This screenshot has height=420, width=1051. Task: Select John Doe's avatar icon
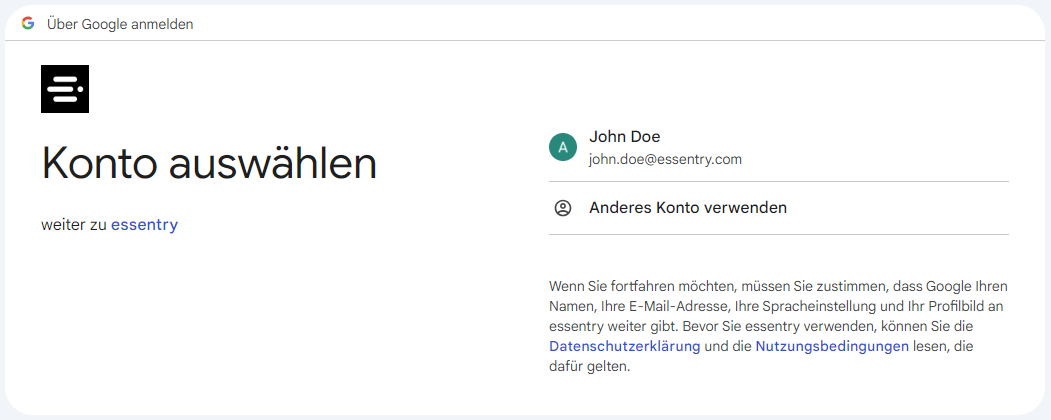[563, 147]
